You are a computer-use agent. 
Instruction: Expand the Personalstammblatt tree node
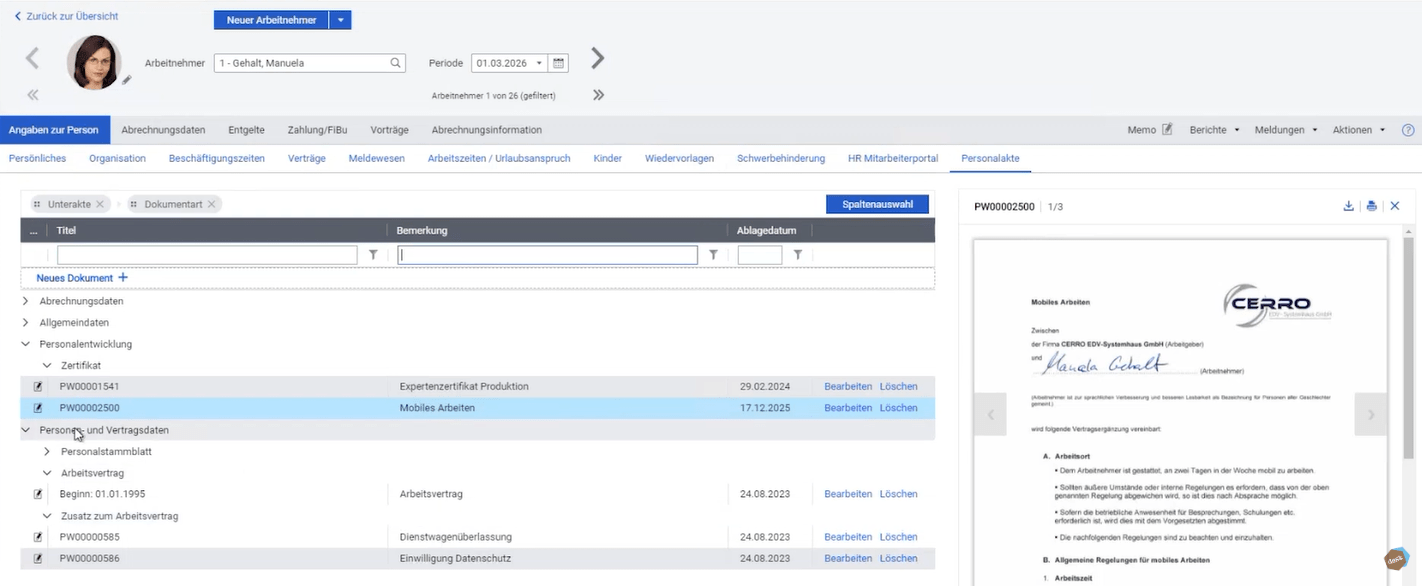45,451
